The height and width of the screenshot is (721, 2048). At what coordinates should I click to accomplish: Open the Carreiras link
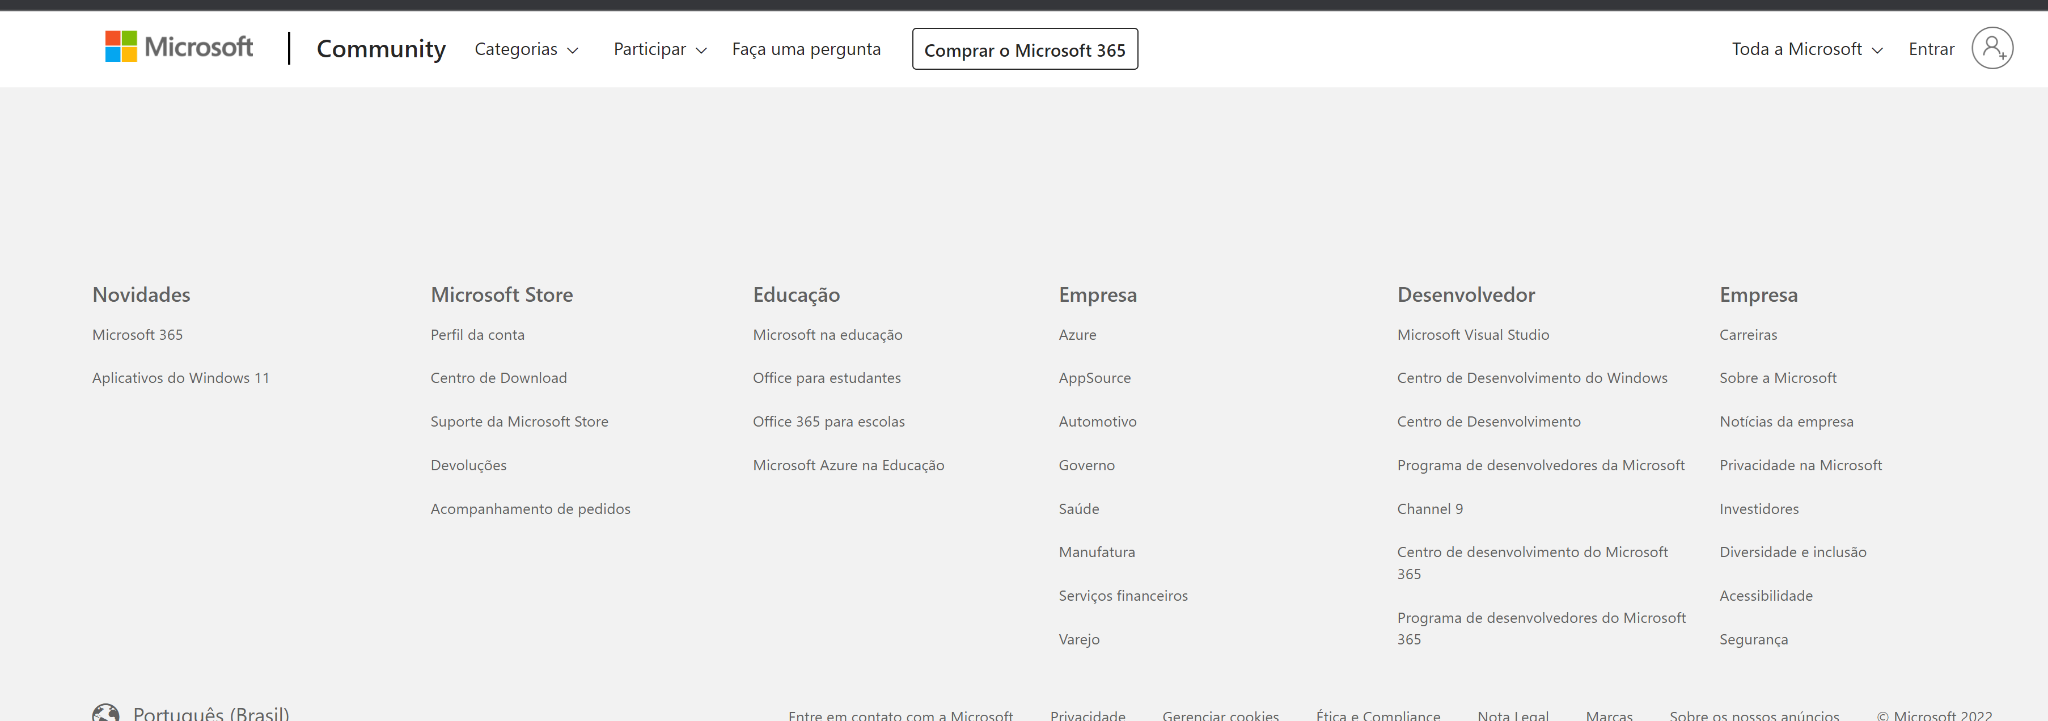pyautogui.click(x=1749, y=335)
